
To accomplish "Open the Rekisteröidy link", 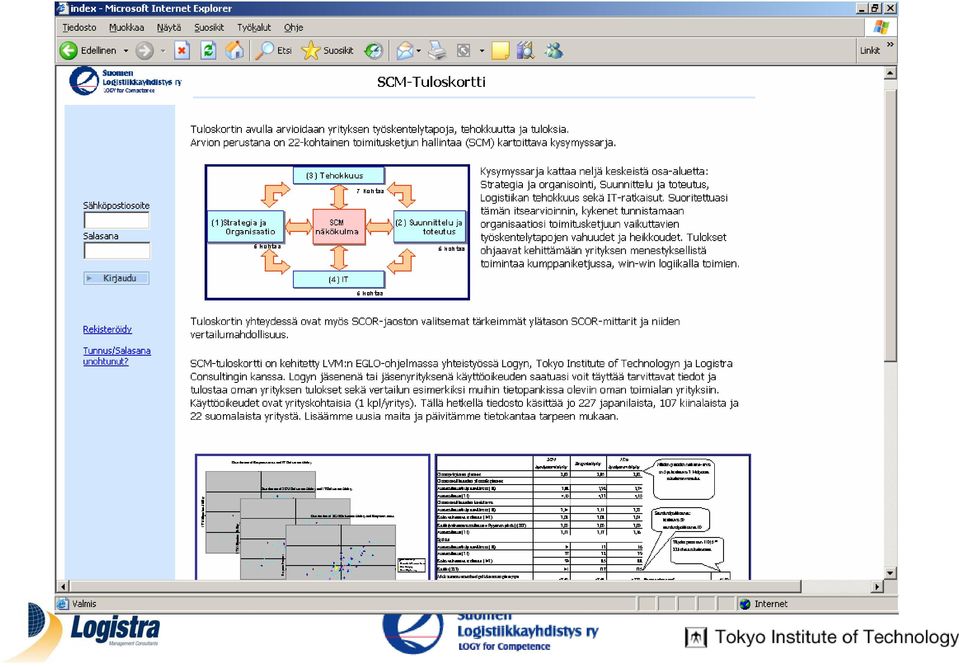I will (107, 330).
